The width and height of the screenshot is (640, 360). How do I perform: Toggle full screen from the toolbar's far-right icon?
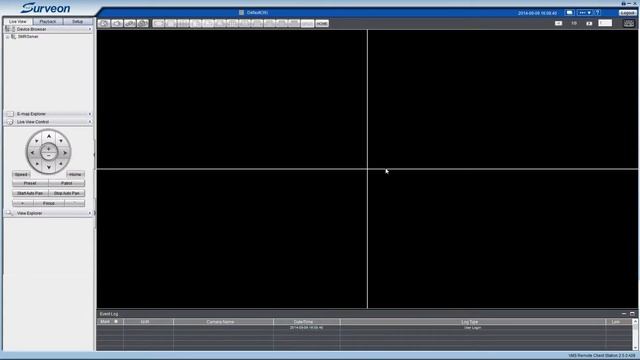point(629,23)
